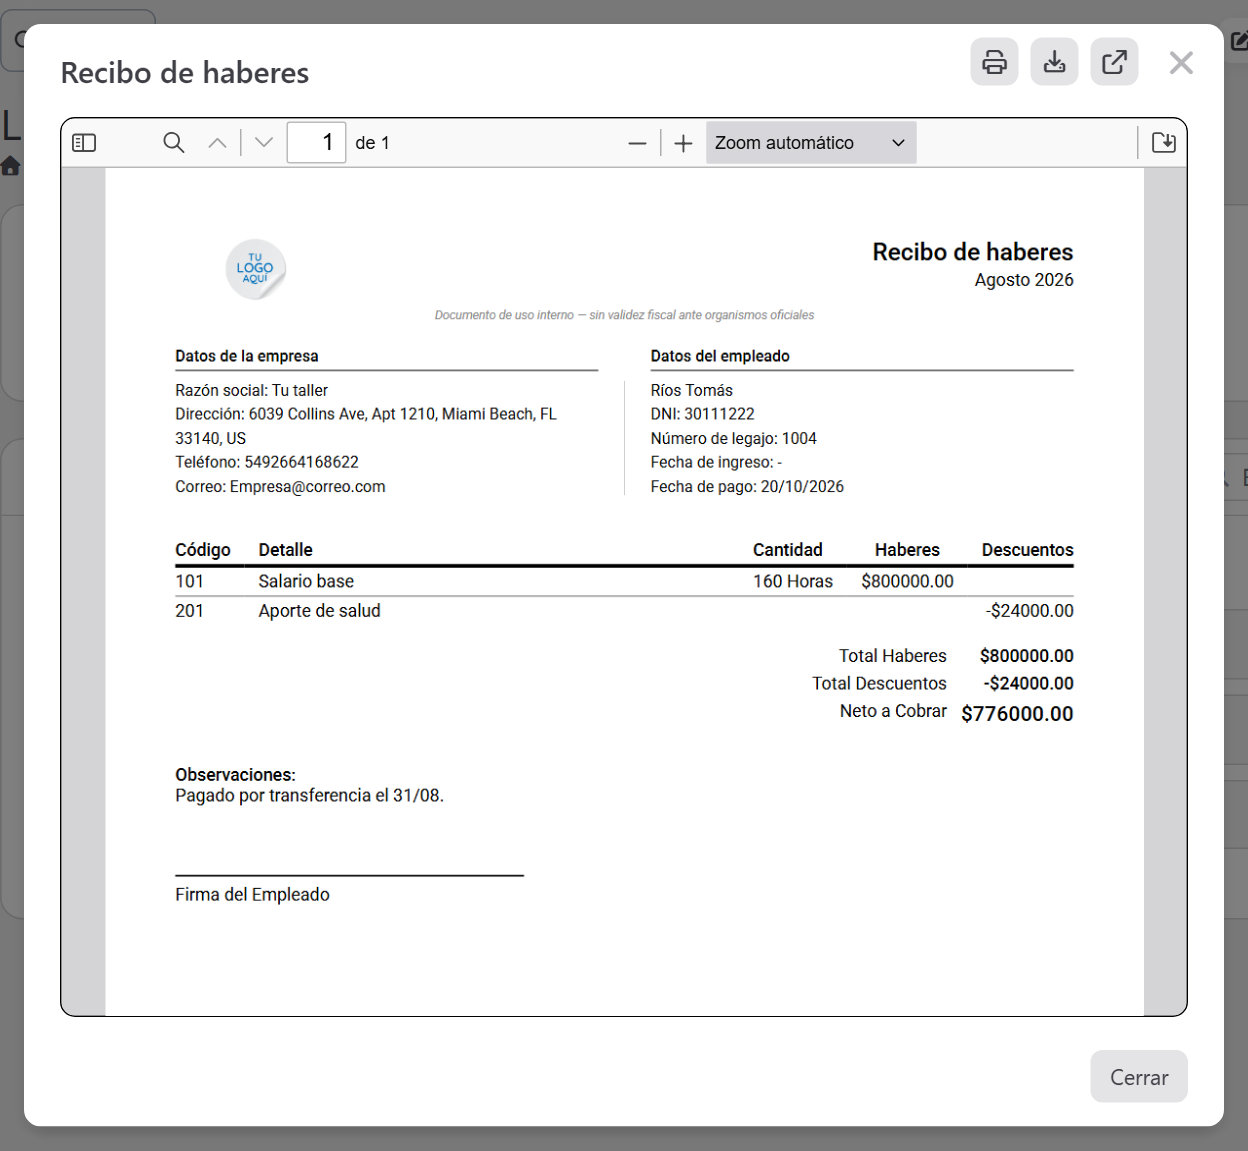Click the 'Firma del Empleado' label
1248x1151 pixels.
(252, 895)
